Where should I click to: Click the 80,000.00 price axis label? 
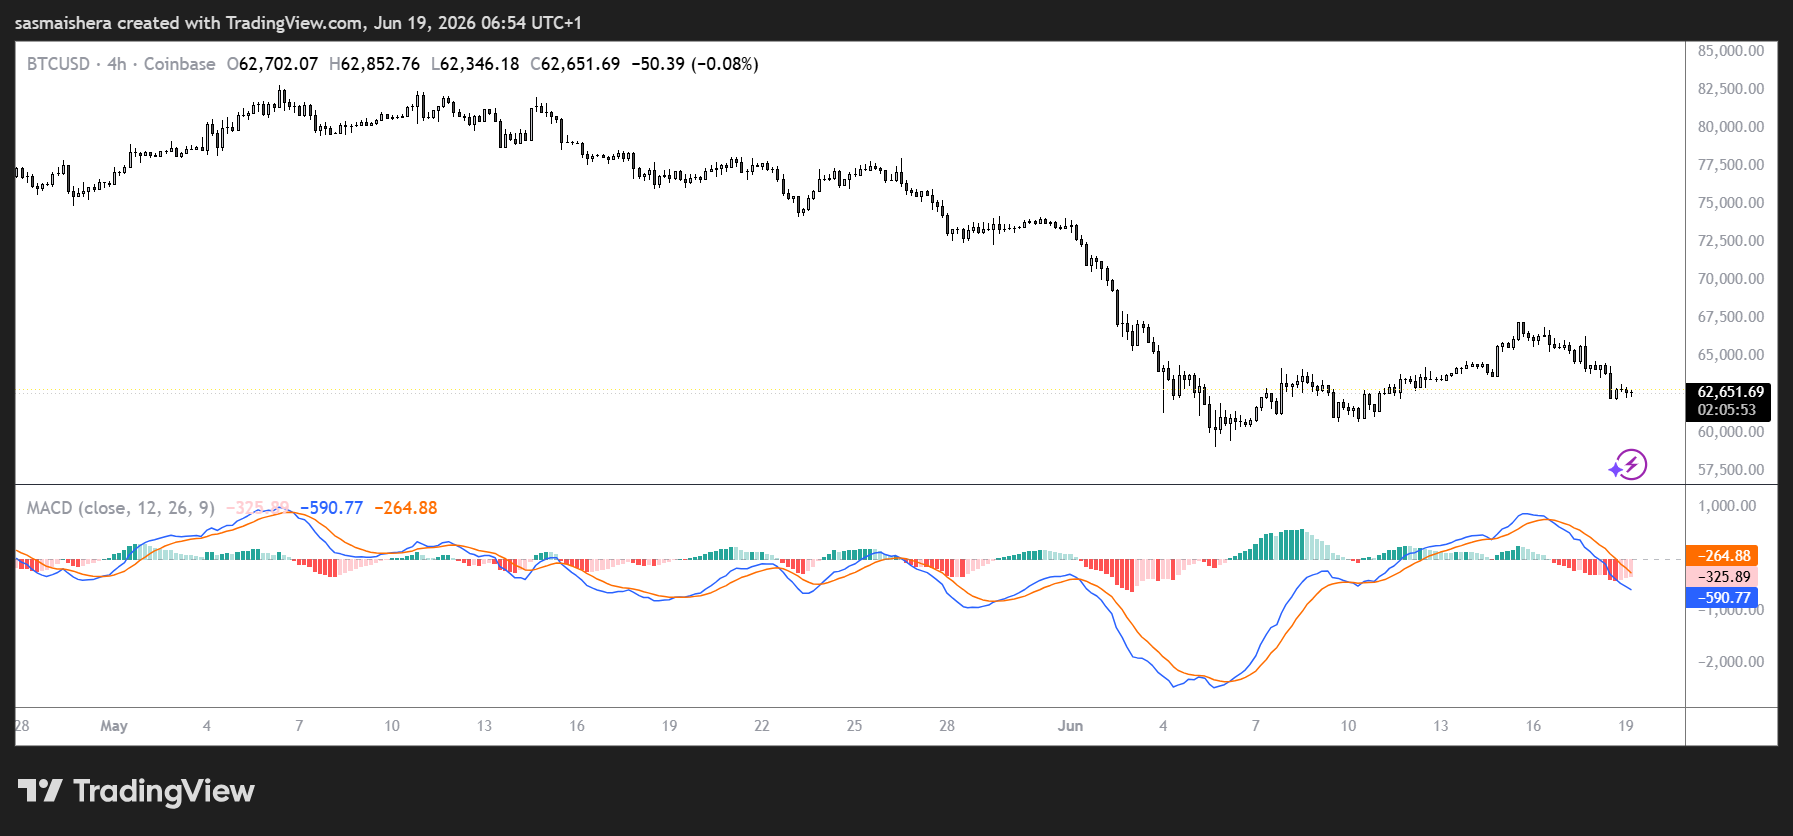(x=1731, y=127)
